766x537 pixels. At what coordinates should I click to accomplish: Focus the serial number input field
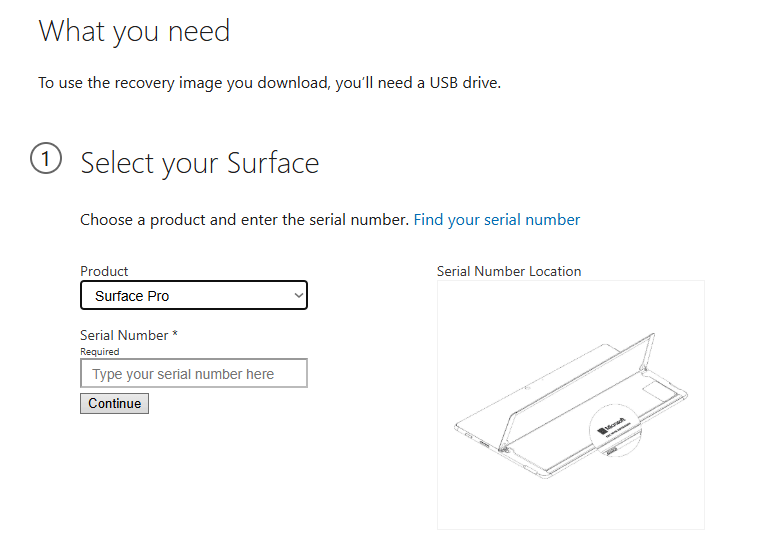tap(194, 374)
